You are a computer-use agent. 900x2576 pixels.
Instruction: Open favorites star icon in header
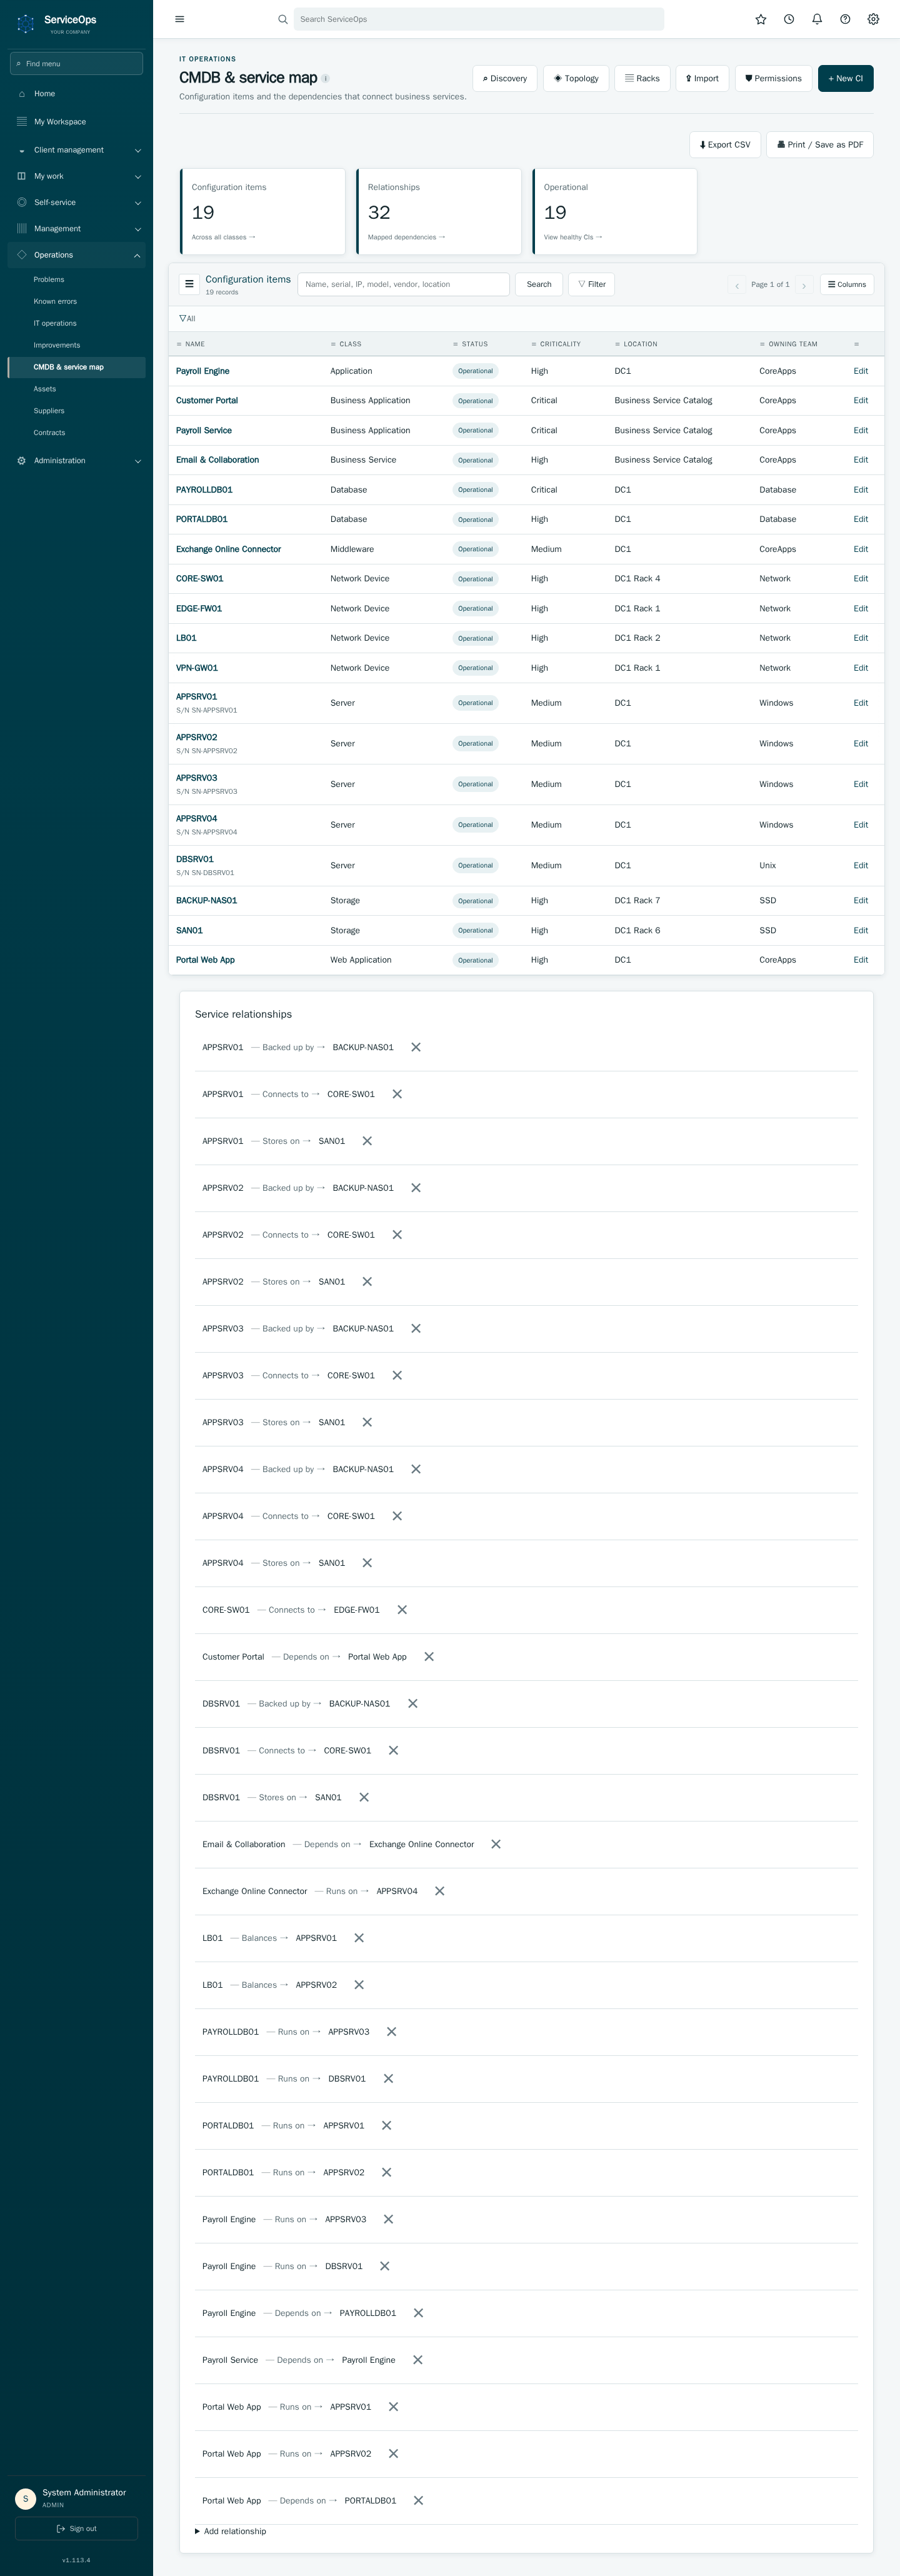(x=761, y=19)
